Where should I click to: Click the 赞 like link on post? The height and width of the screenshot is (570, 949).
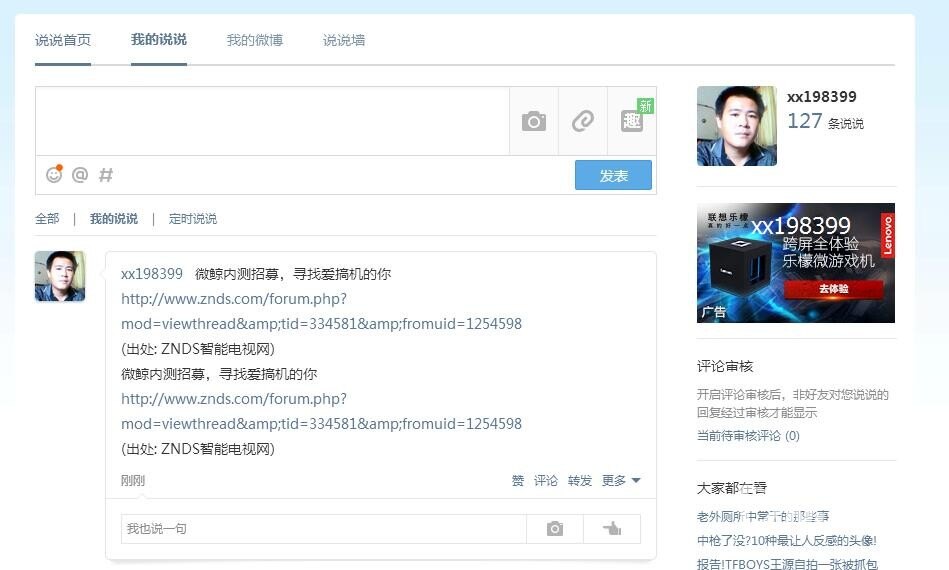[x=517, y=480]
